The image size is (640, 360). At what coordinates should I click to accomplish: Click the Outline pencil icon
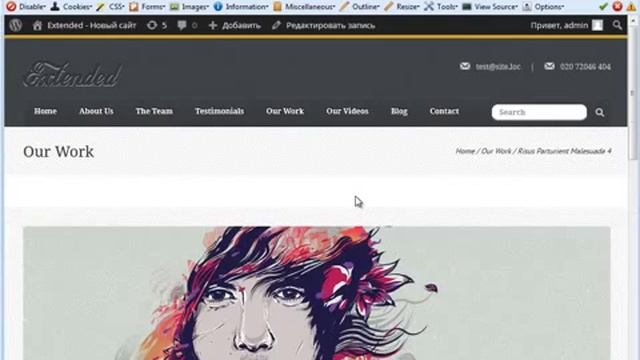(x=344, y=7)
